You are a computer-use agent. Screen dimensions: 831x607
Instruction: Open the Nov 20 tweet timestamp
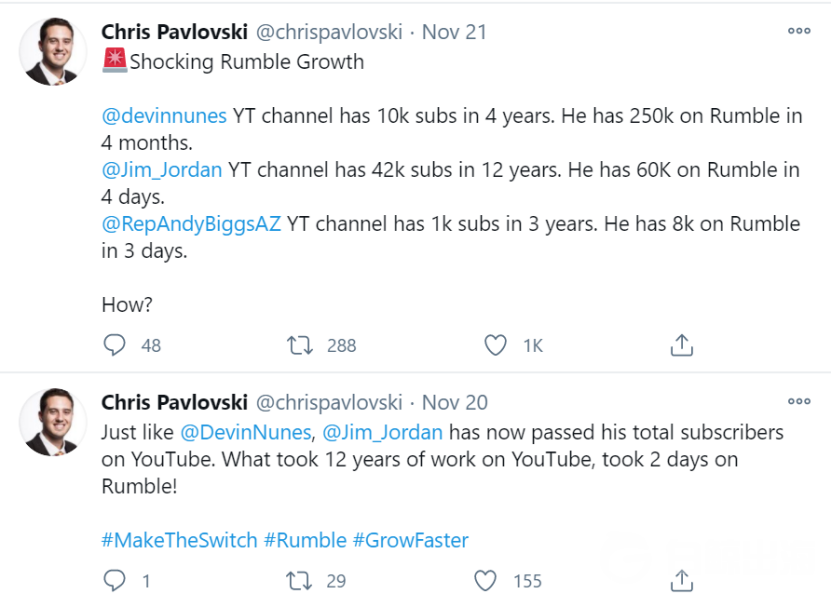point(455,403)
